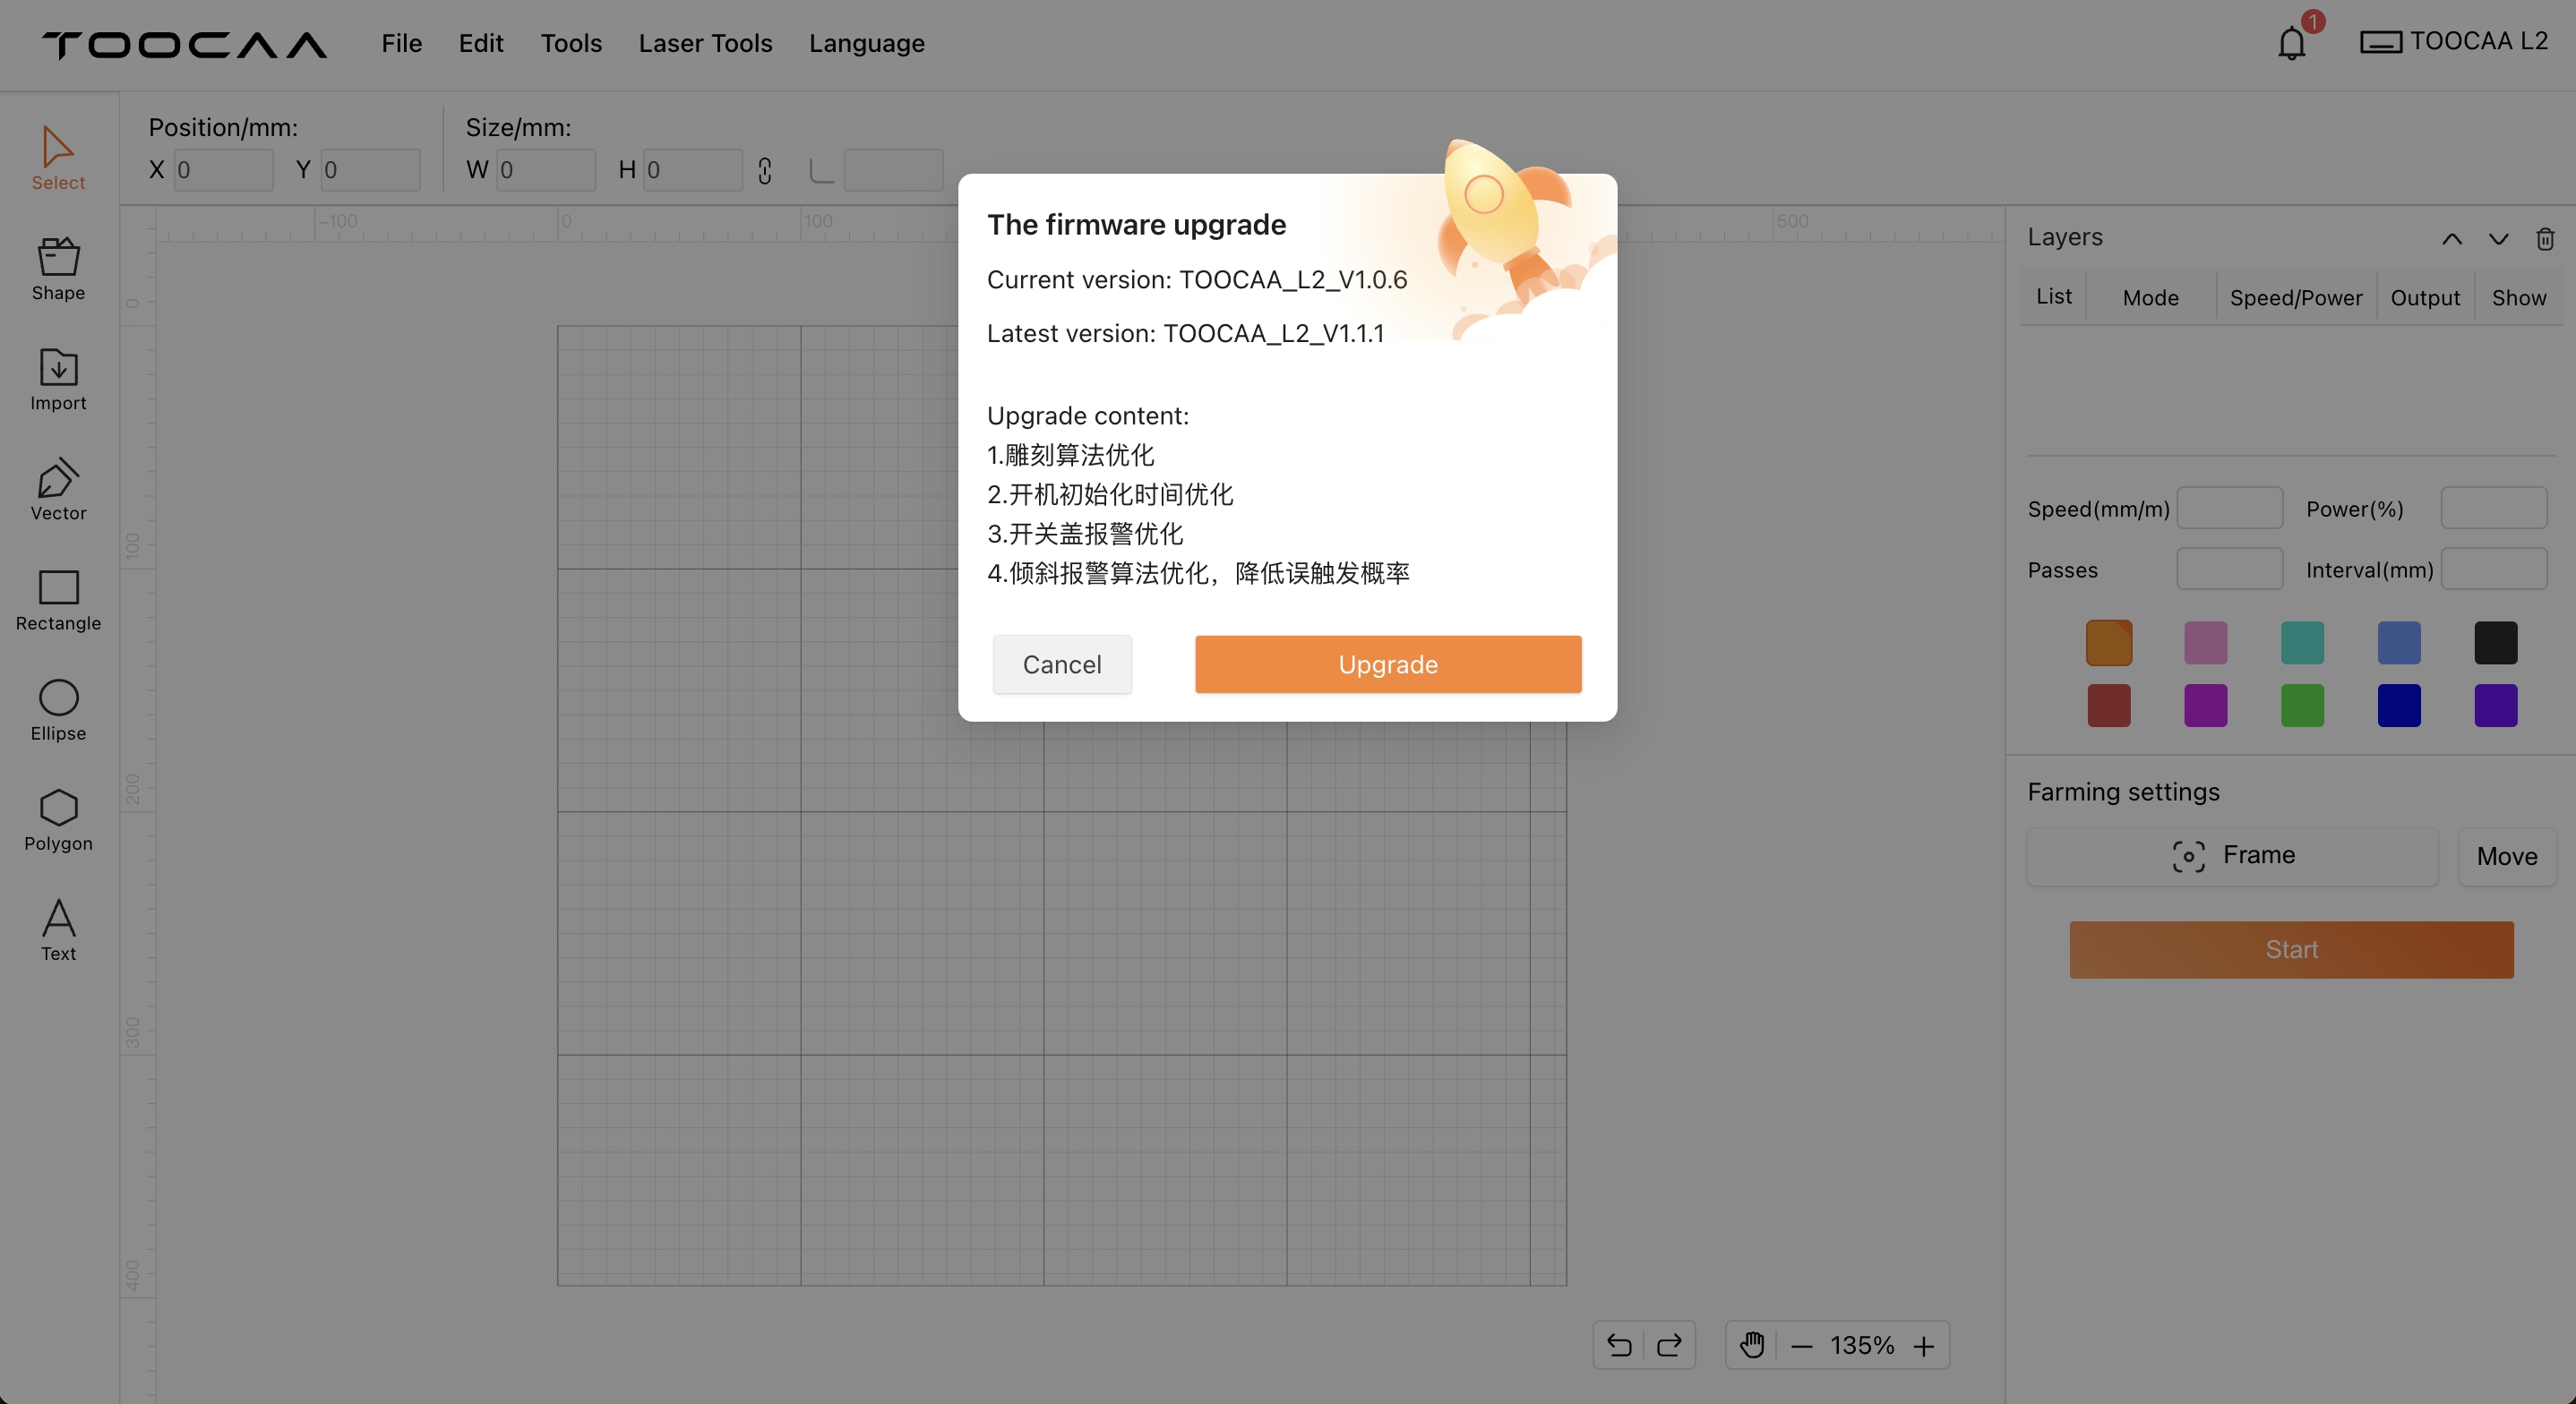
Task: Click the Interval(mm) input field
Action: (x=2494, y=569)
